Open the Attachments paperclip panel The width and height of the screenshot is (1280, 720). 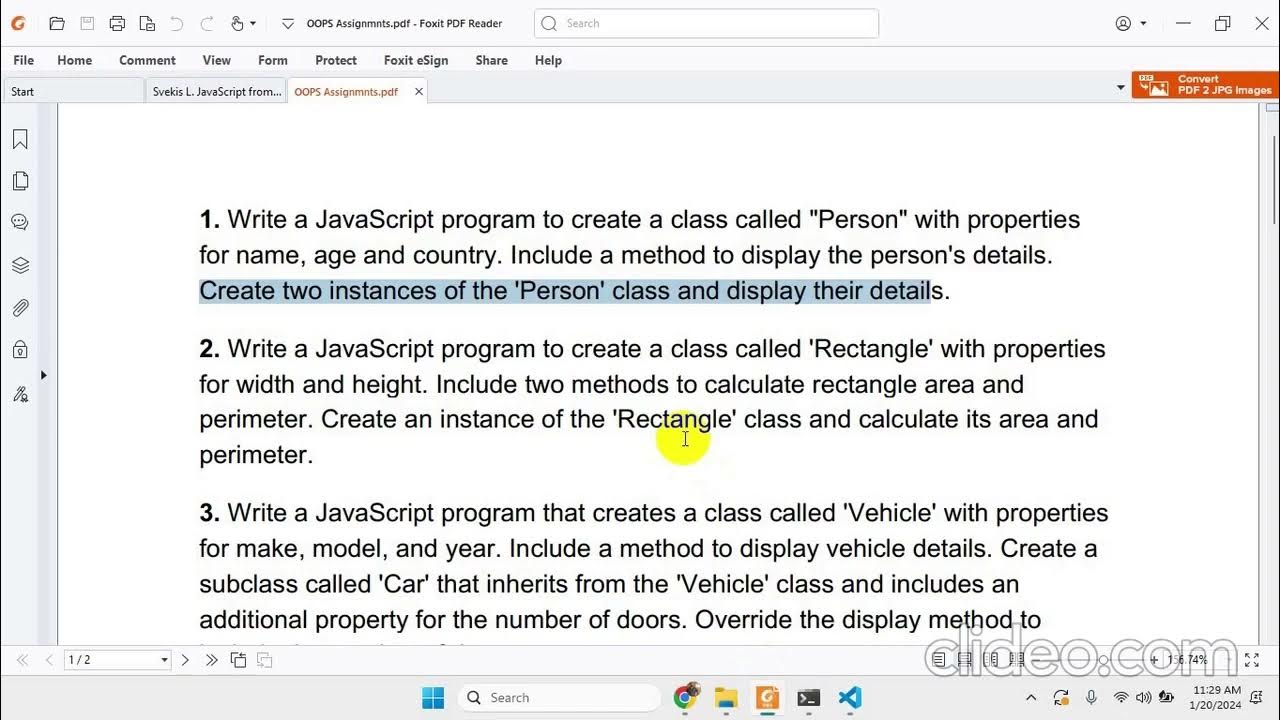point(20,308)
